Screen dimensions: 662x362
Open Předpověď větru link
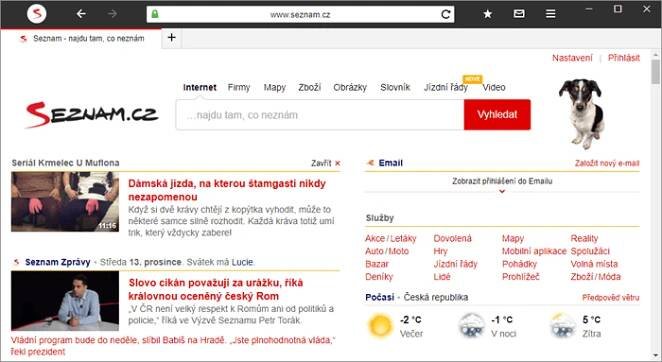tap(610, 298)
